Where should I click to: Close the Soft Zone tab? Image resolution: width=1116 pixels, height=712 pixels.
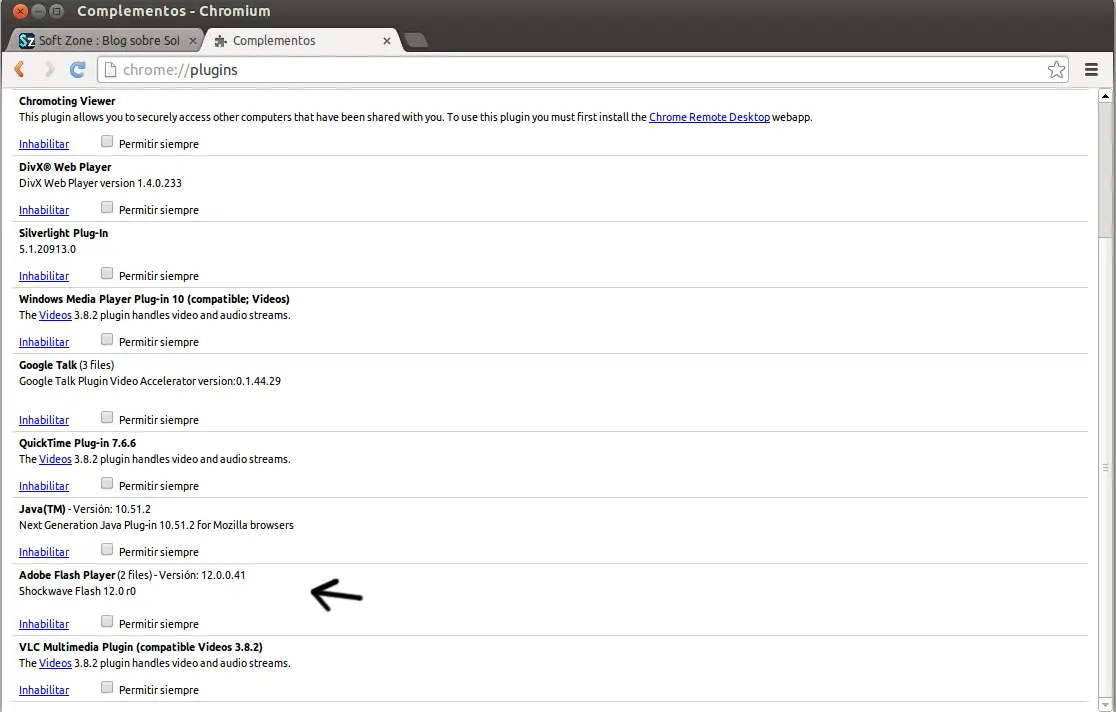tap(193, 41)
